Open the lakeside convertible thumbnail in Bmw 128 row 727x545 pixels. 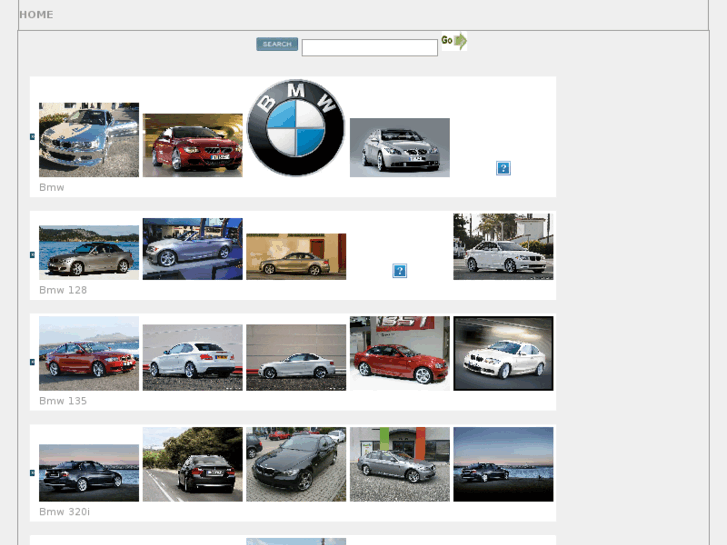click(89, 252)
